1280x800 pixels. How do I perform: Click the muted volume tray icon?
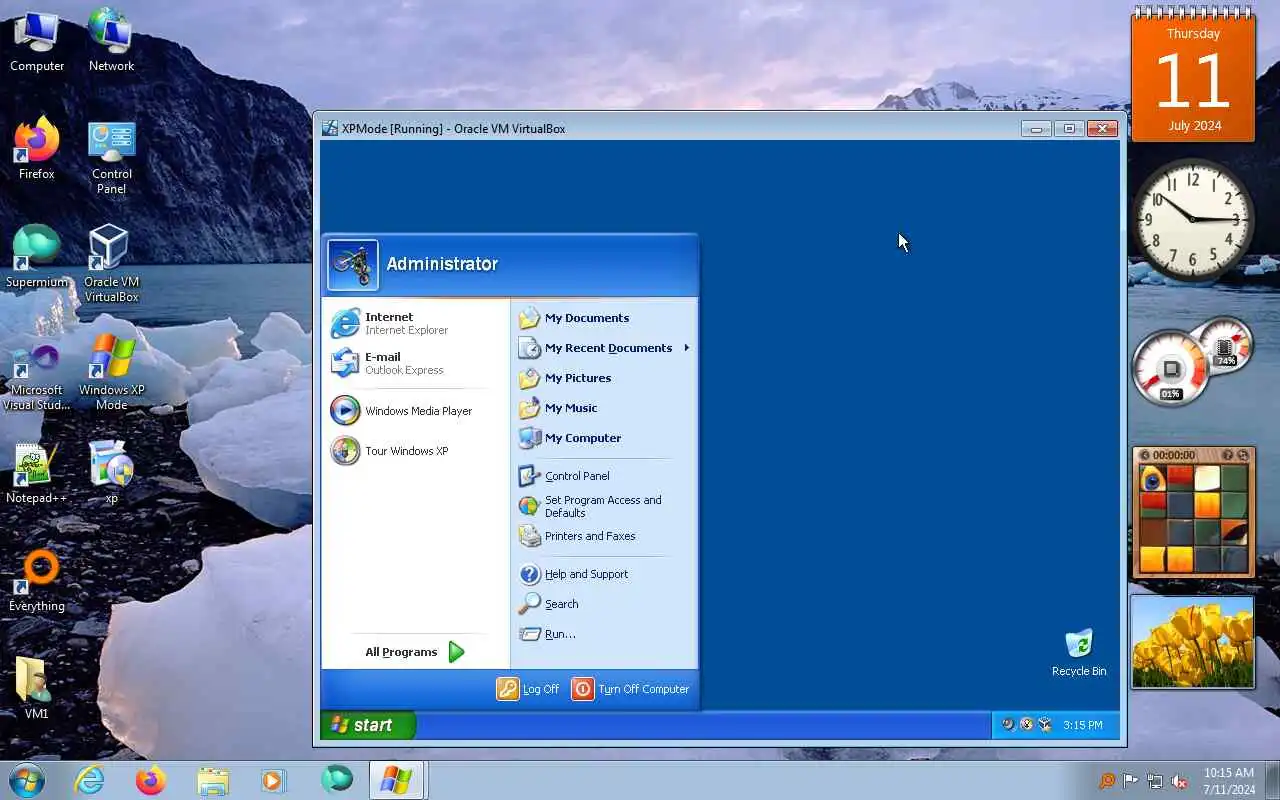pos(1180,781)
